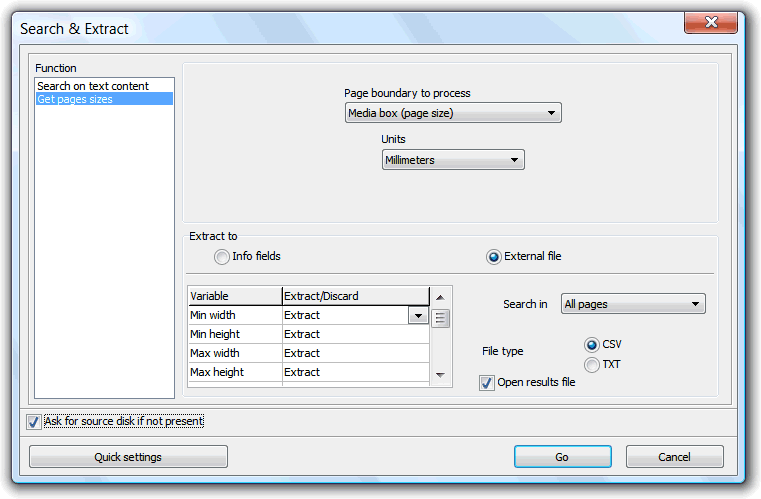
Task: Click the variable table scrollbar thumb
Action: click(440, 318)
